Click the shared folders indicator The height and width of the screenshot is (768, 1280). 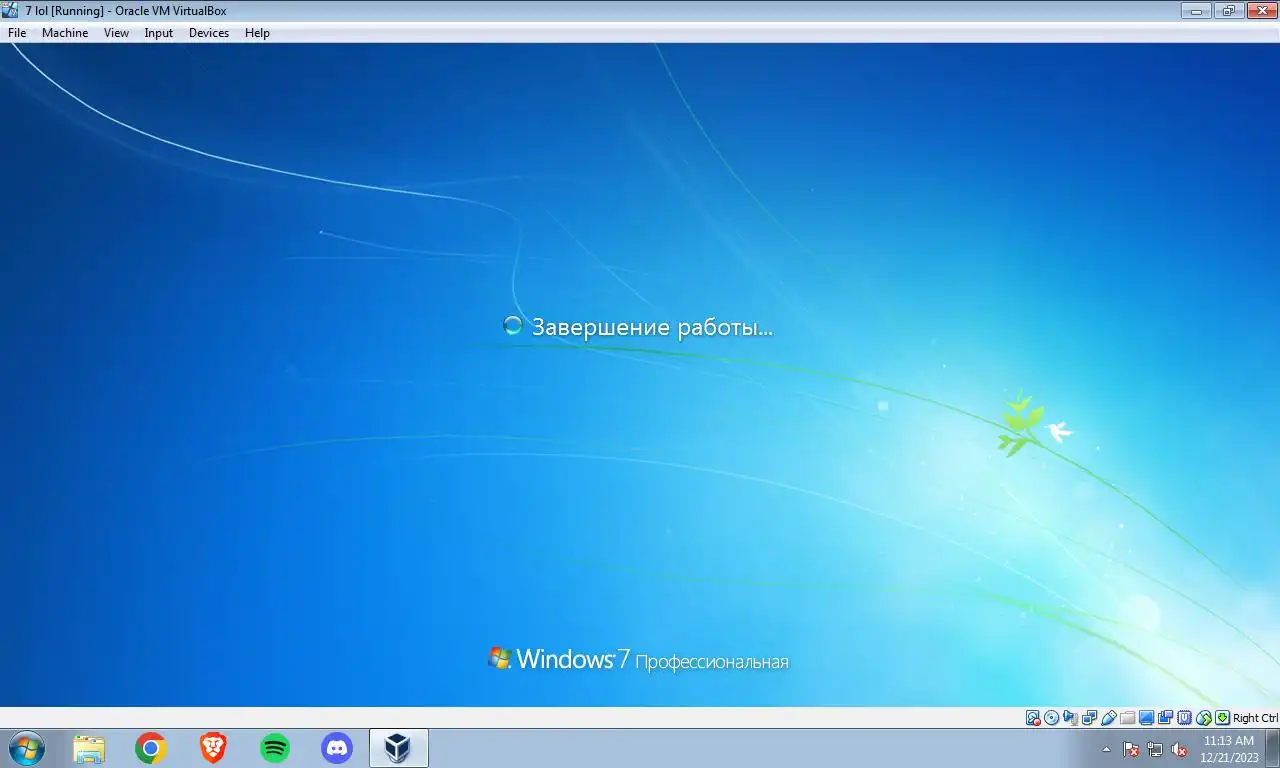(1127, 718)
